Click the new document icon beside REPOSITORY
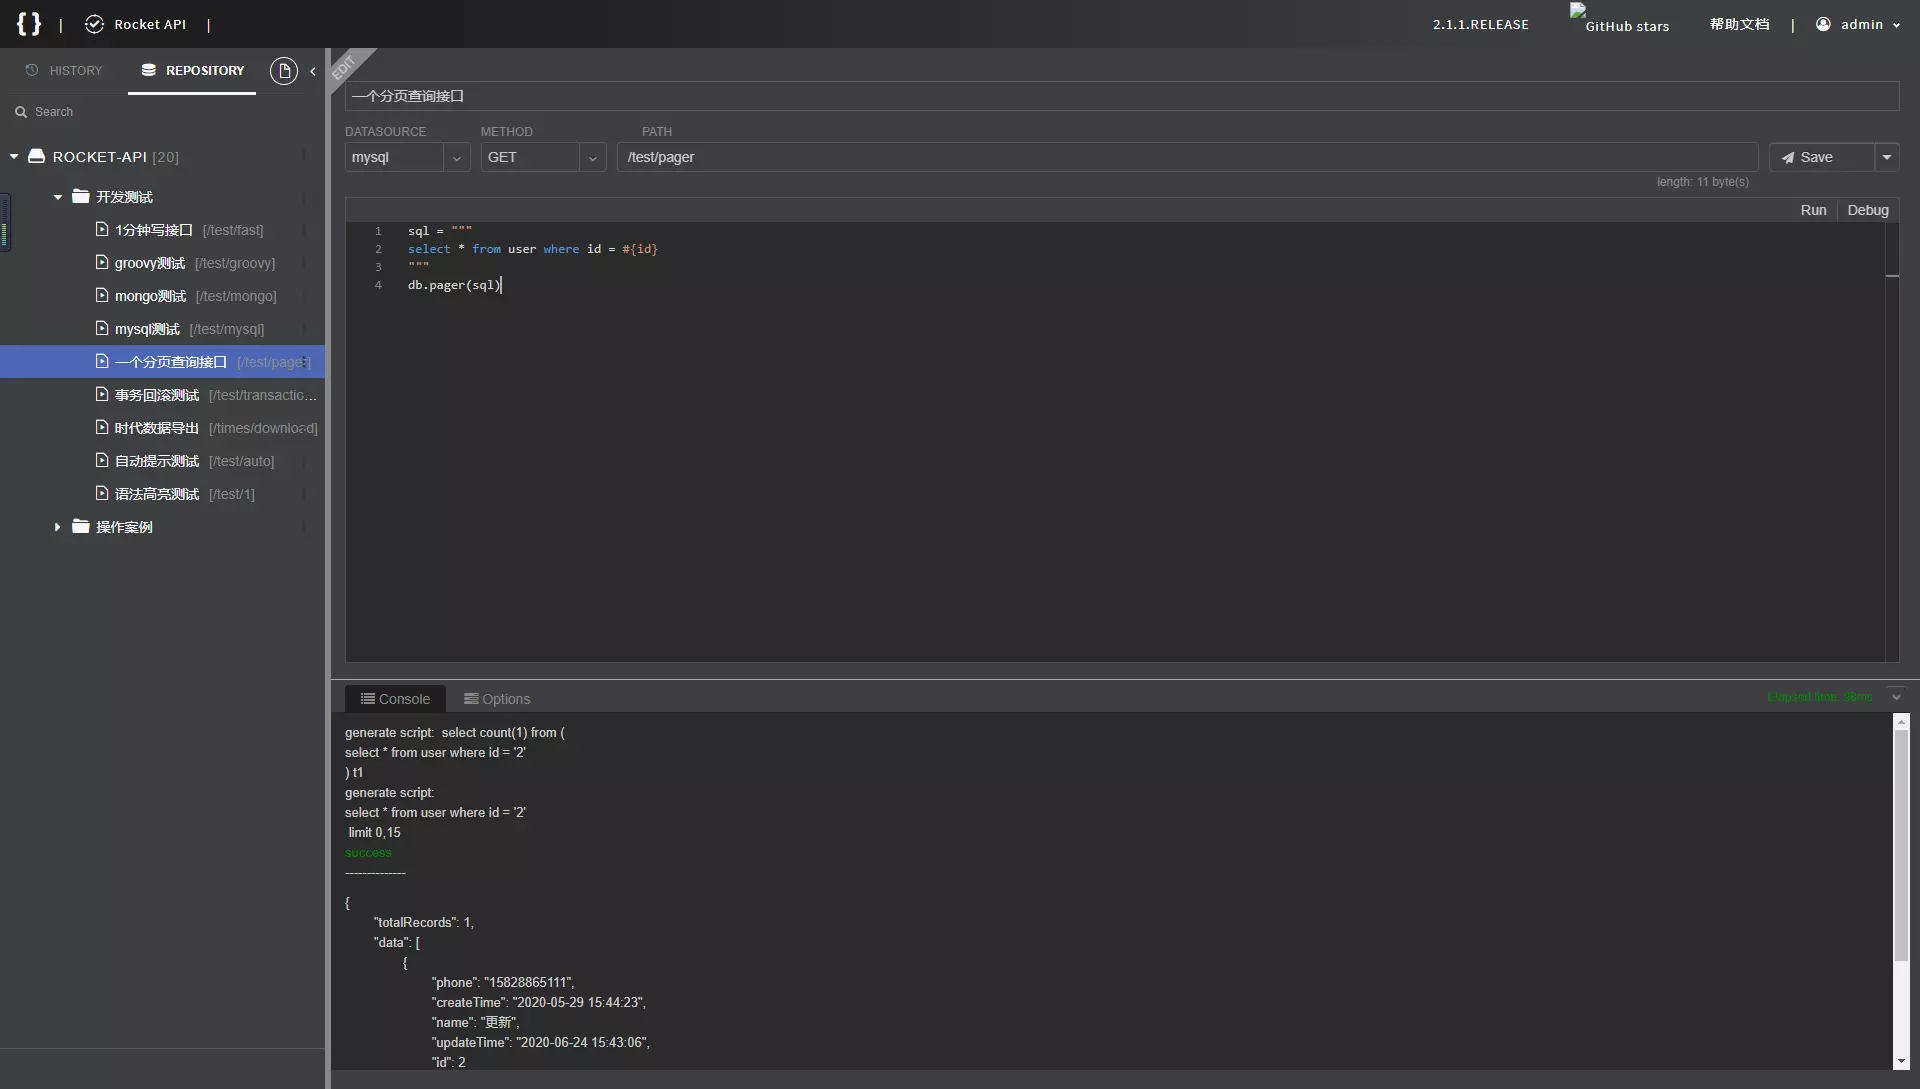Image resolution: width=1920 pixels, height=1089 pixels. point(284,71)
